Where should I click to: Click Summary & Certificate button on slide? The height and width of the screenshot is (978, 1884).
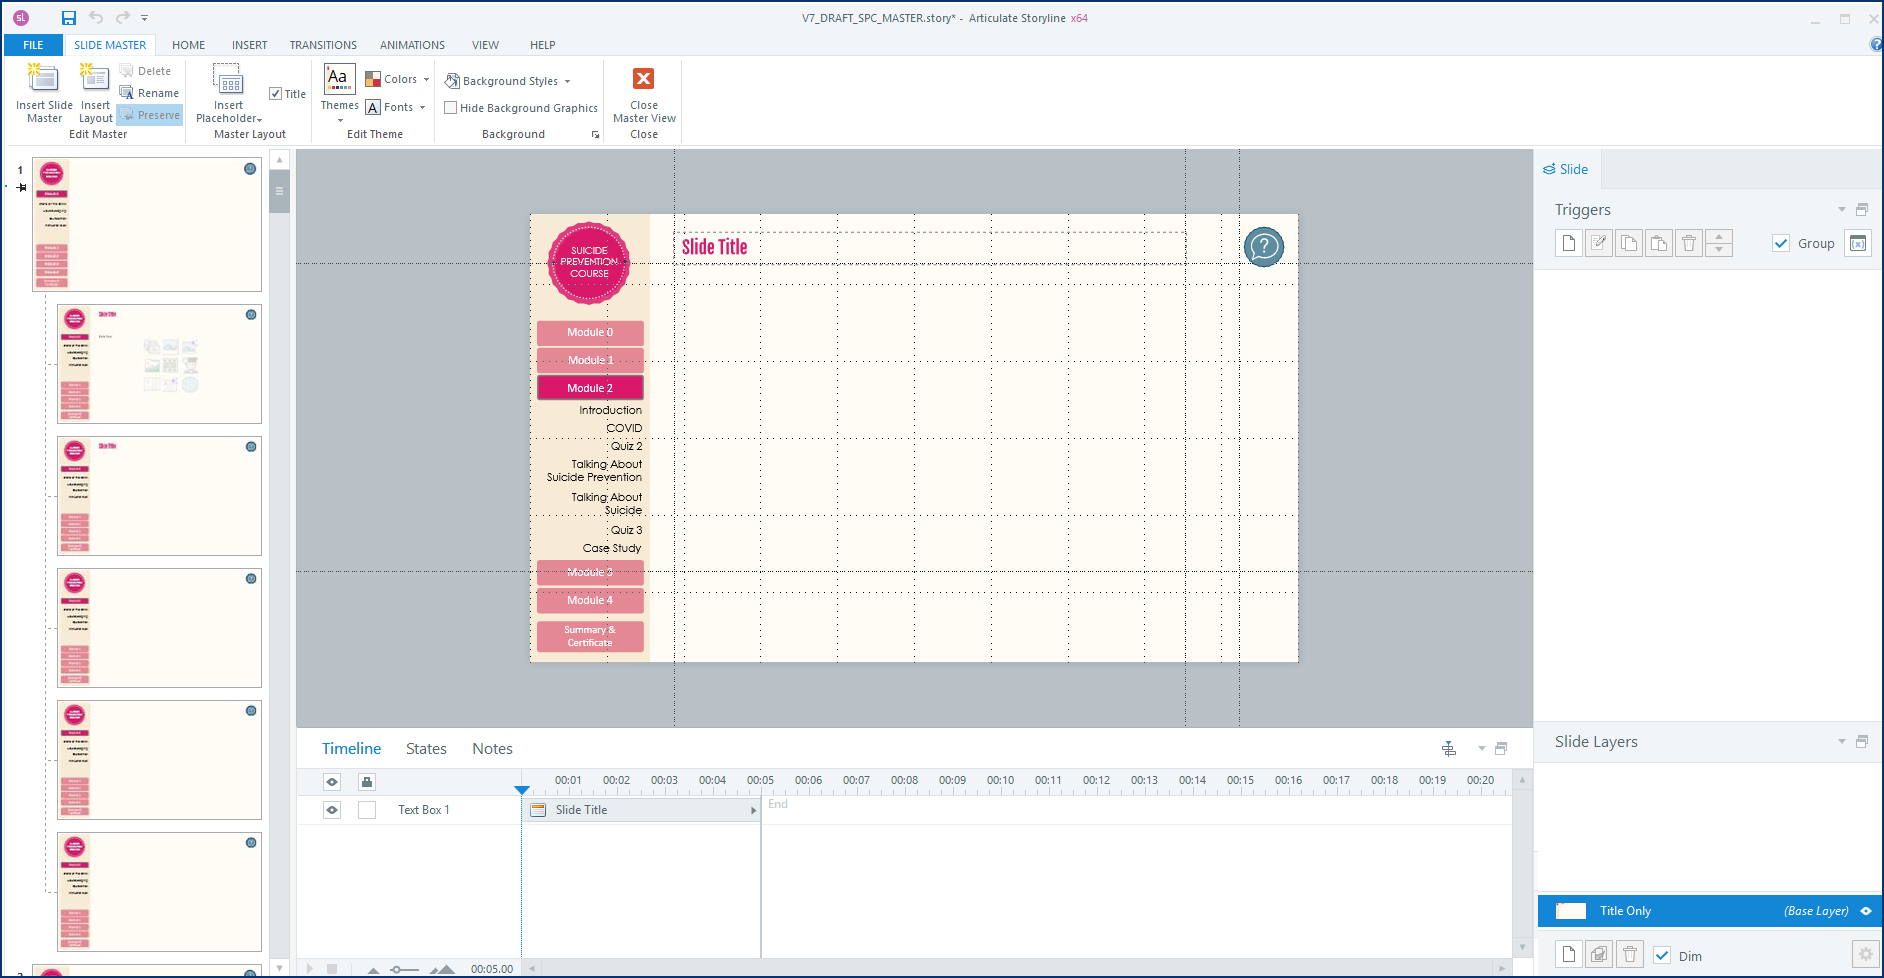click(x=590, y=636)
